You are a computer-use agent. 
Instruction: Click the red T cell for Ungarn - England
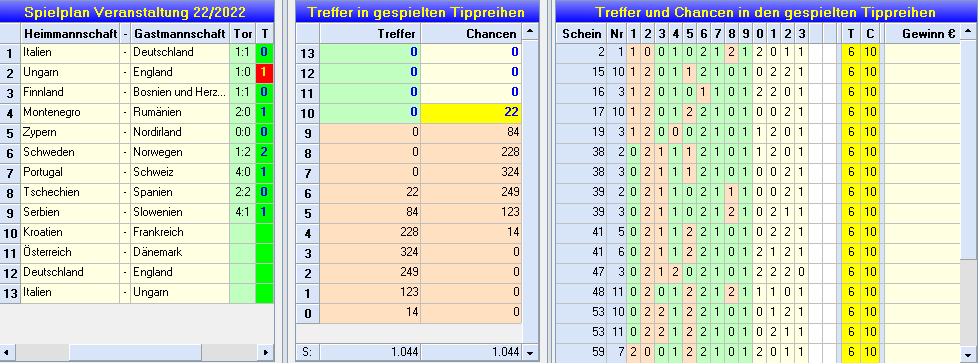(x=264, y=73)
